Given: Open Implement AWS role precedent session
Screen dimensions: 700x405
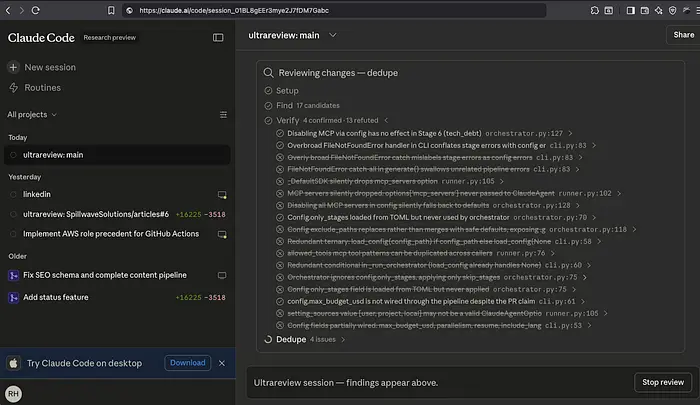Looking at the screenshot, I should (117, 234).
